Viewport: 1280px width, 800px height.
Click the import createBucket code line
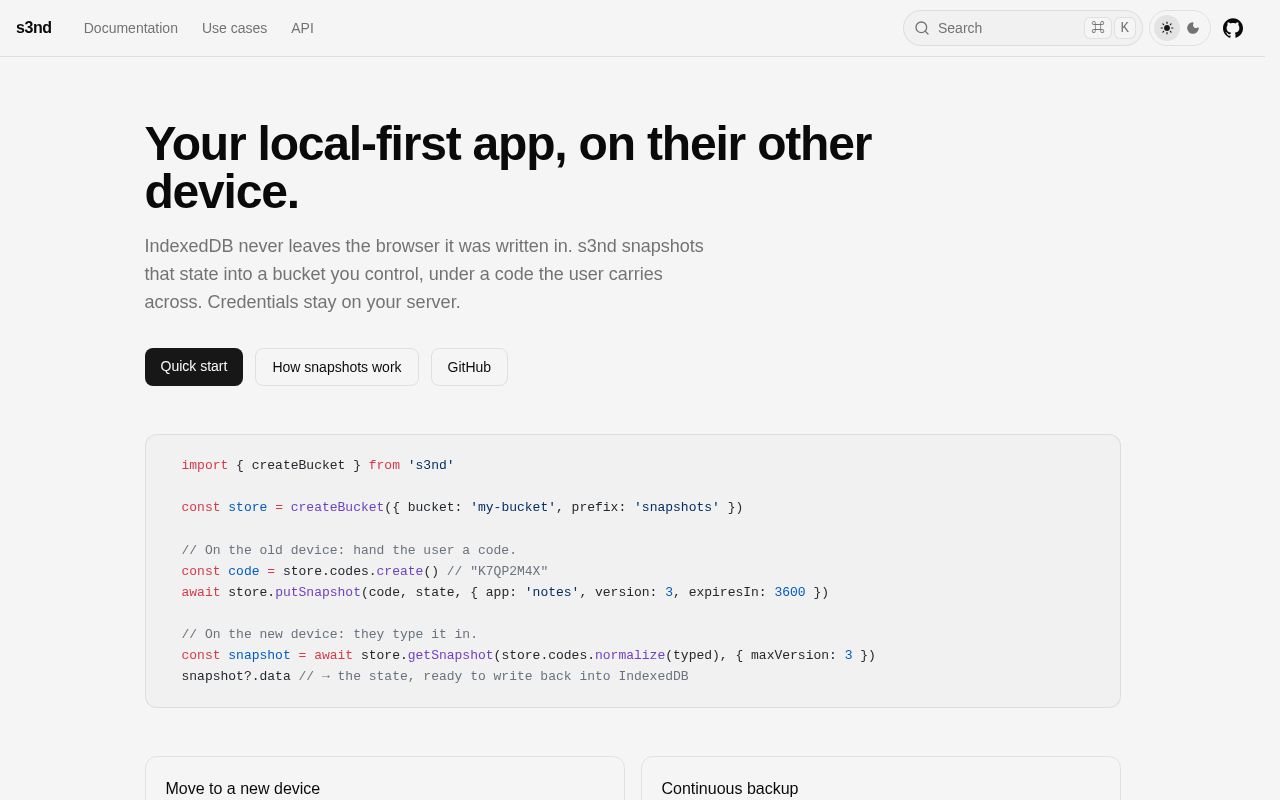[x=318, y=466]
